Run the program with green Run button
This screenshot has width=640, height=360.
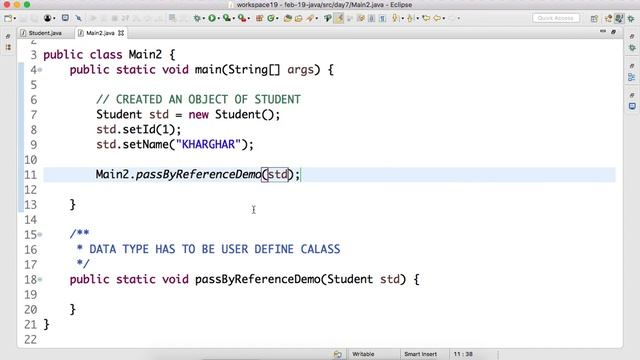pos(212,18)
